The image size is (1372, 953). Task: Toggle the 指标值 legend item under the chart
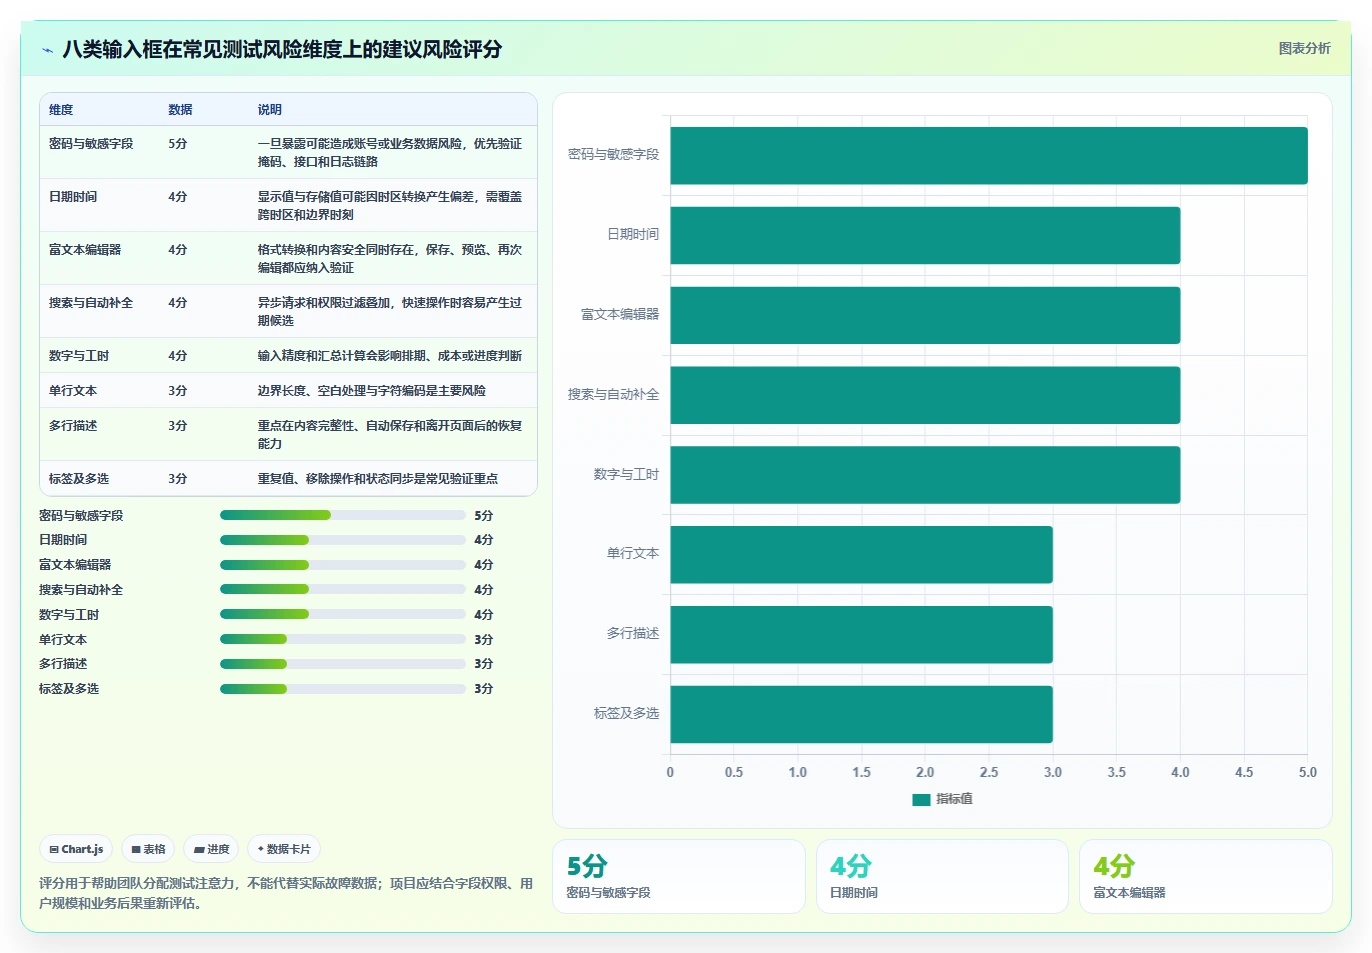point(942,799)
